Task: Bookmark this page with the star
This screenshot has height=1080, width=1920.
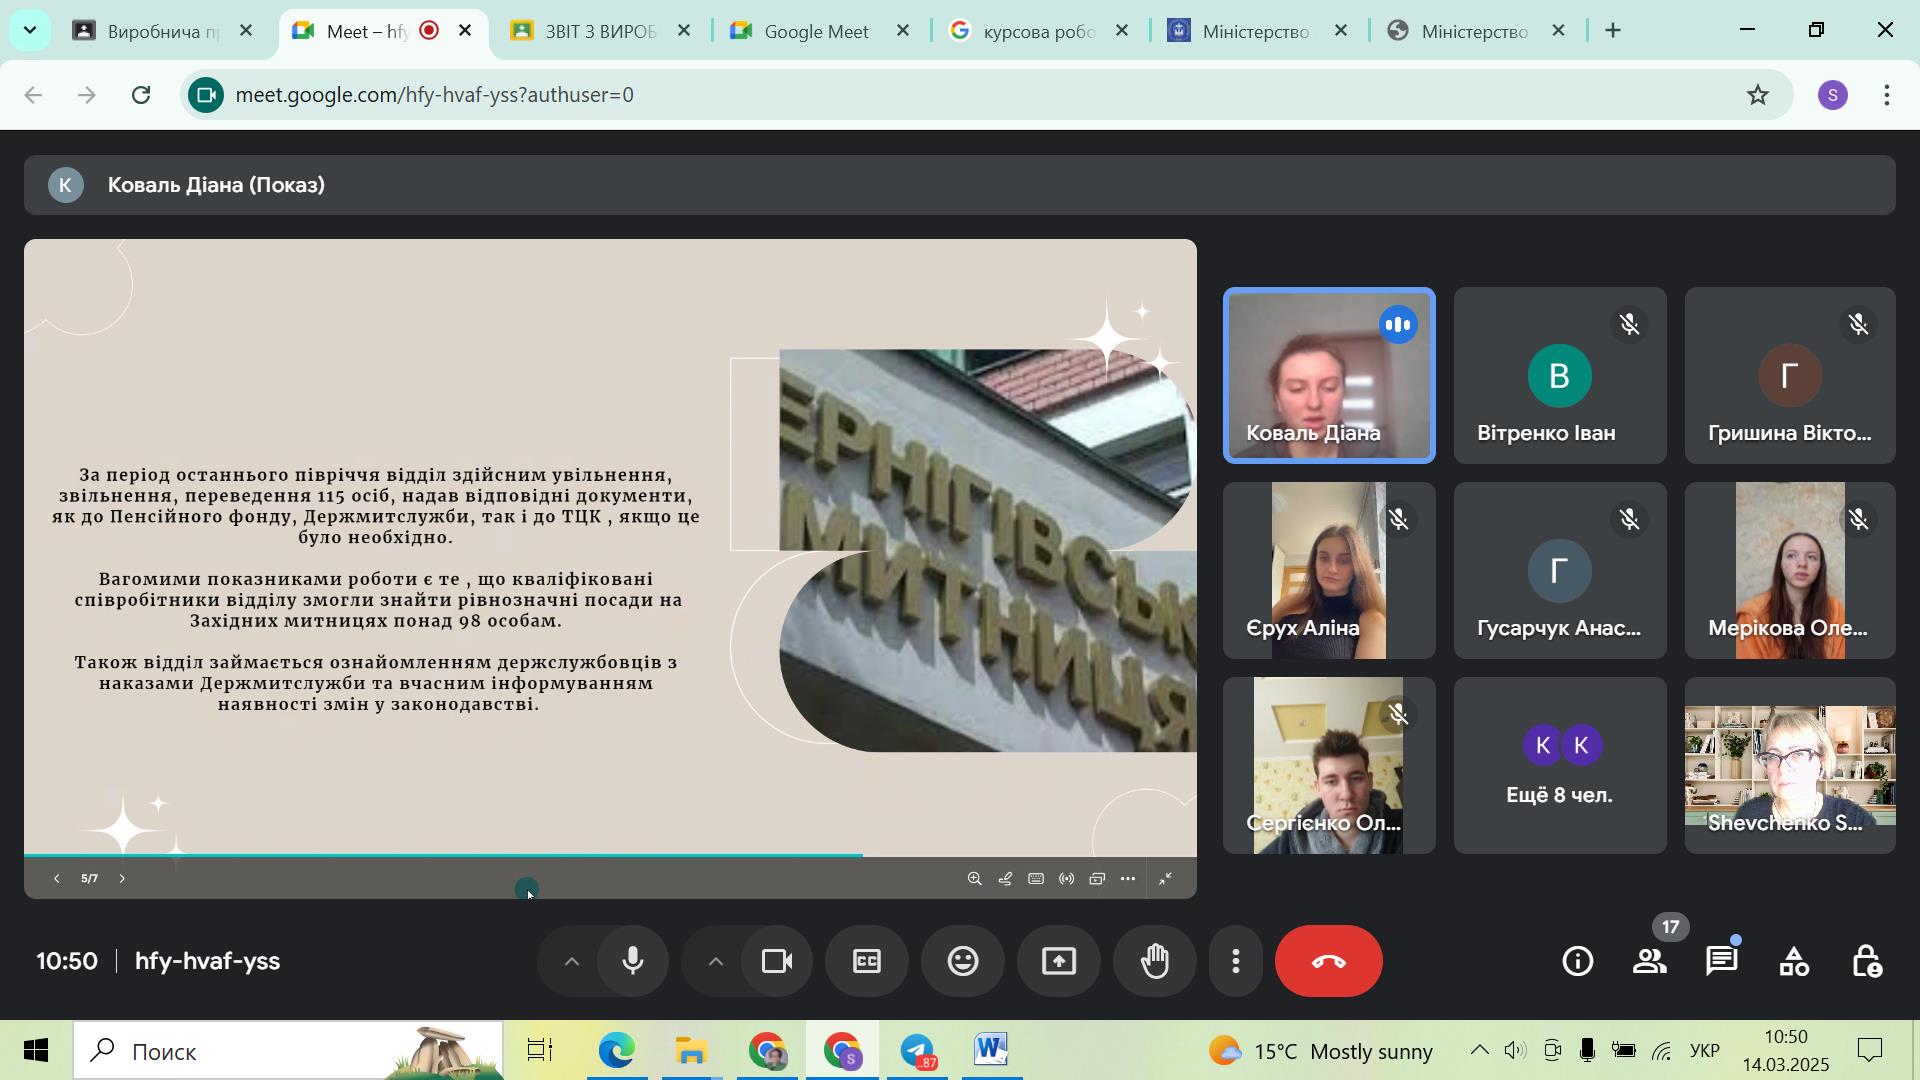Action: (x=1758, y=95)
